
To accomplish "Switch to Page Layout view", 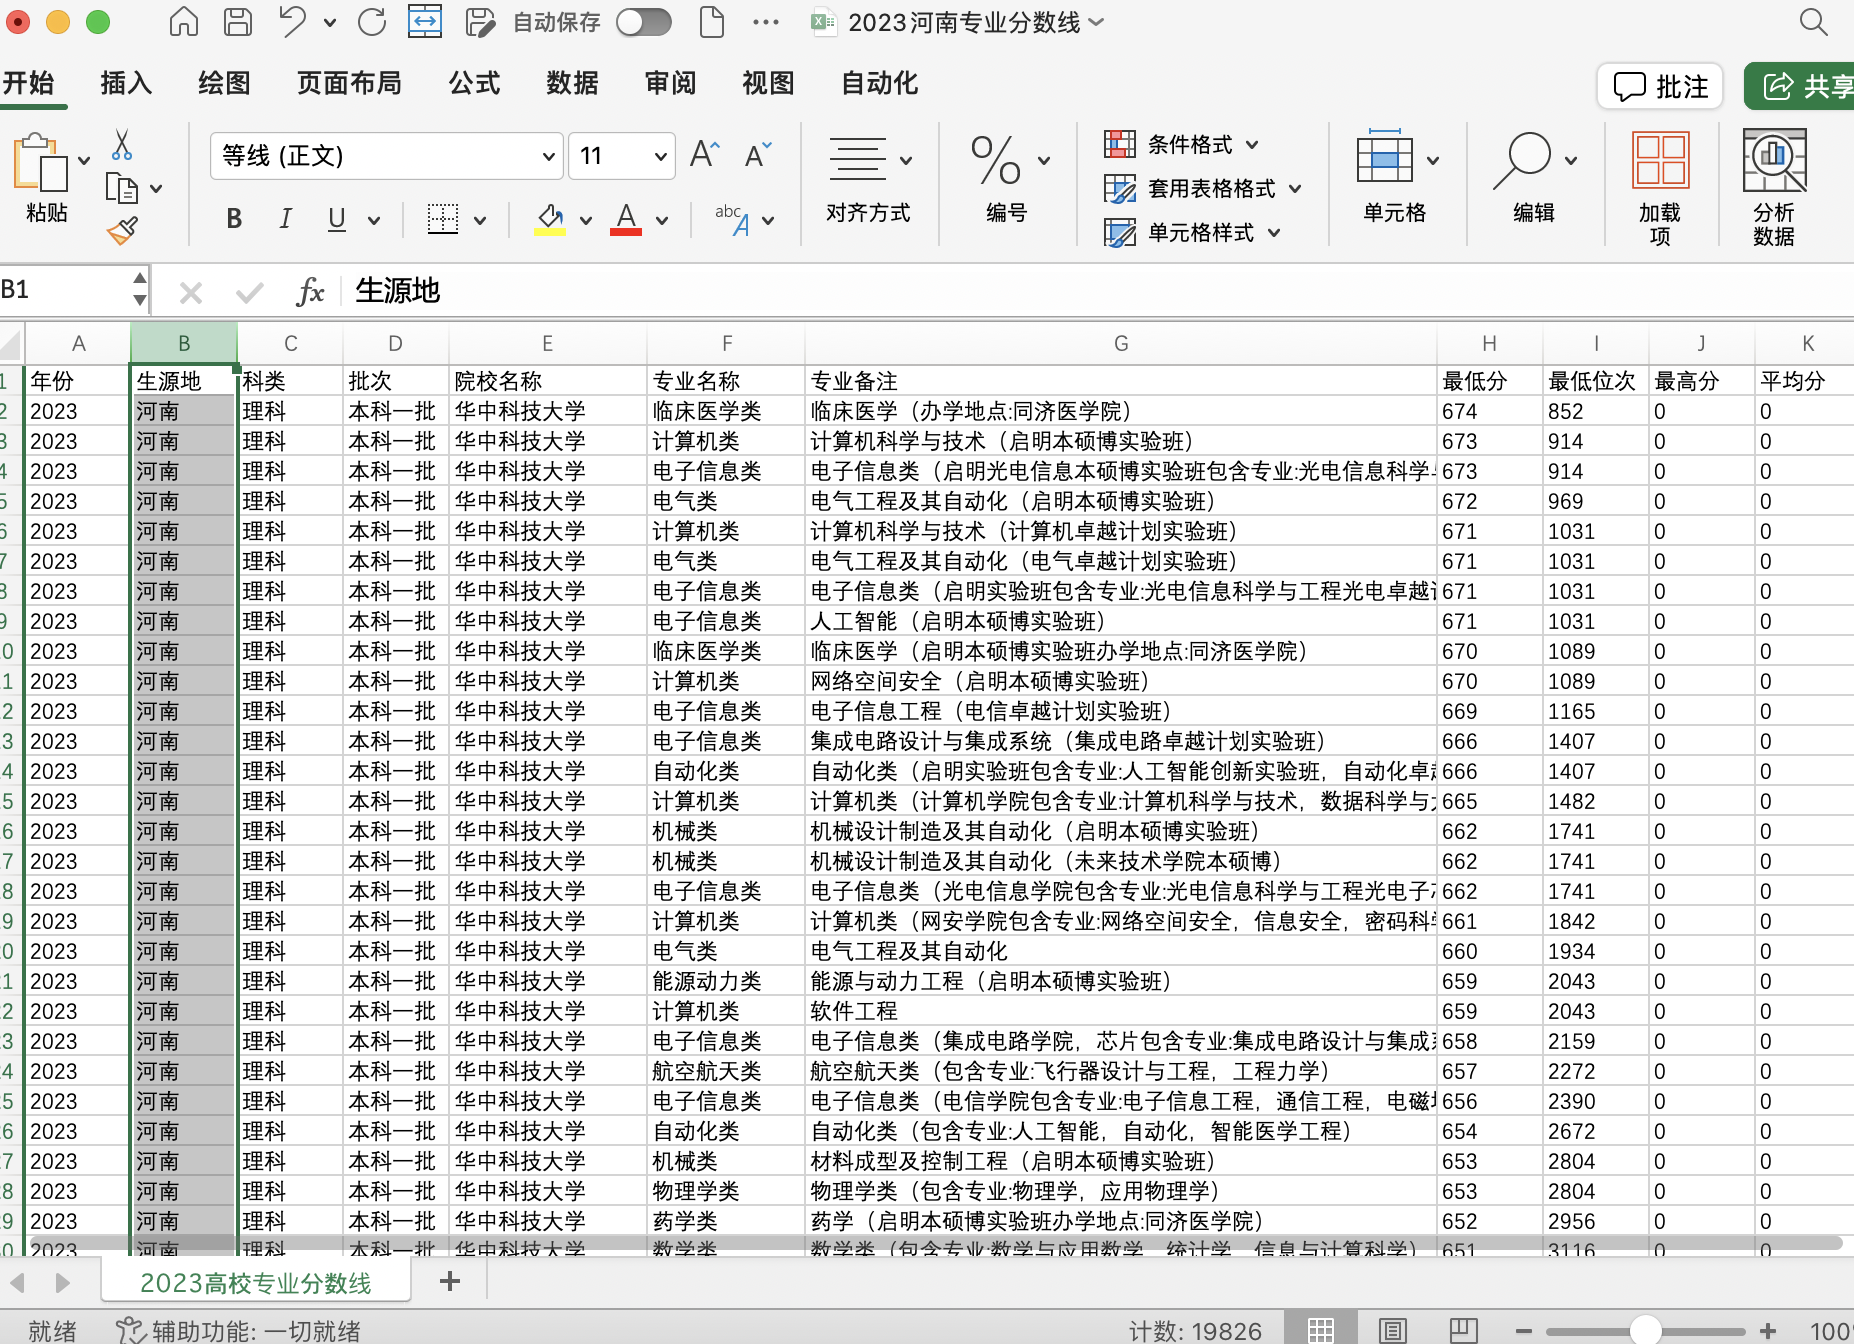I will [1393, 1330].
